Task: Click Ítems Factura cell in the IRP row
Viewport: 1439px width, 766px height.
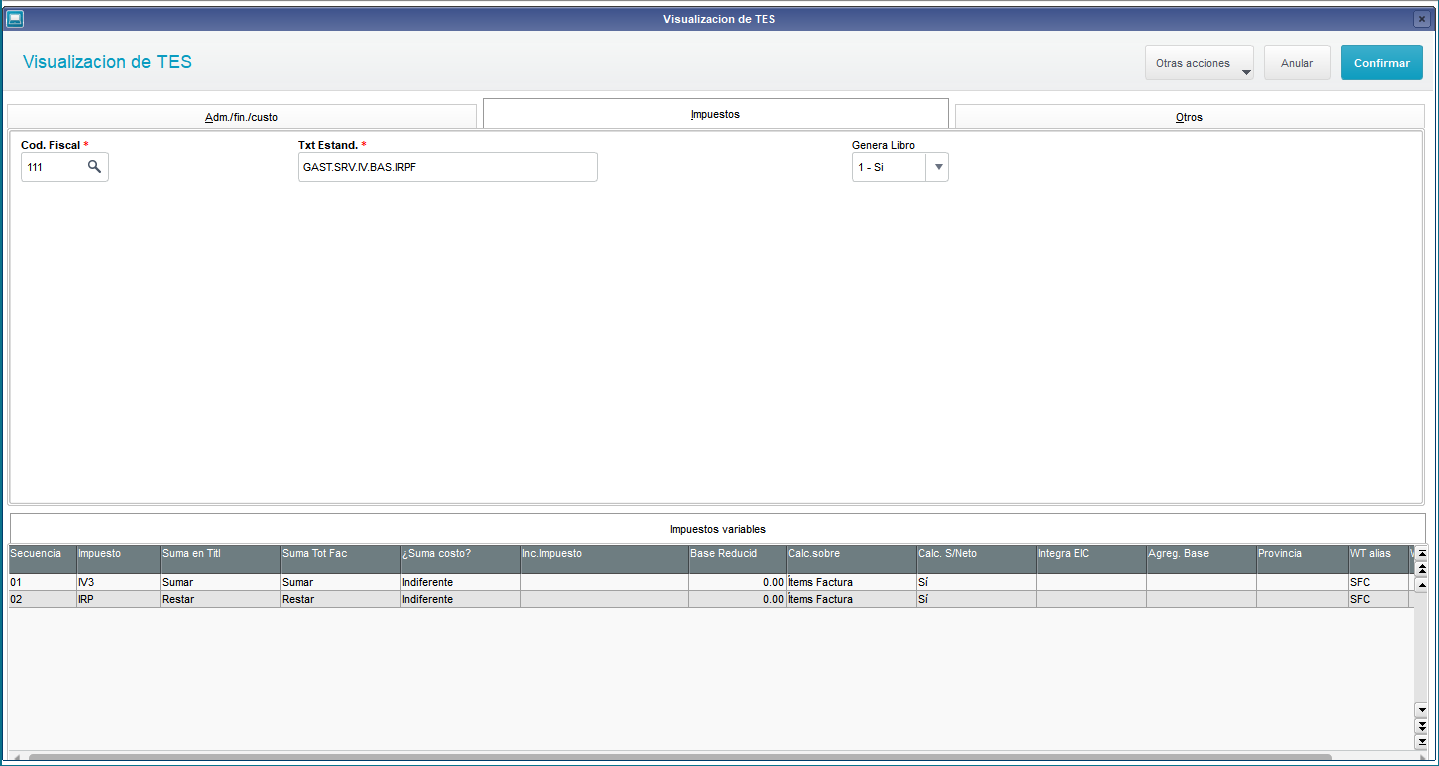Action: tap(851, 599)
